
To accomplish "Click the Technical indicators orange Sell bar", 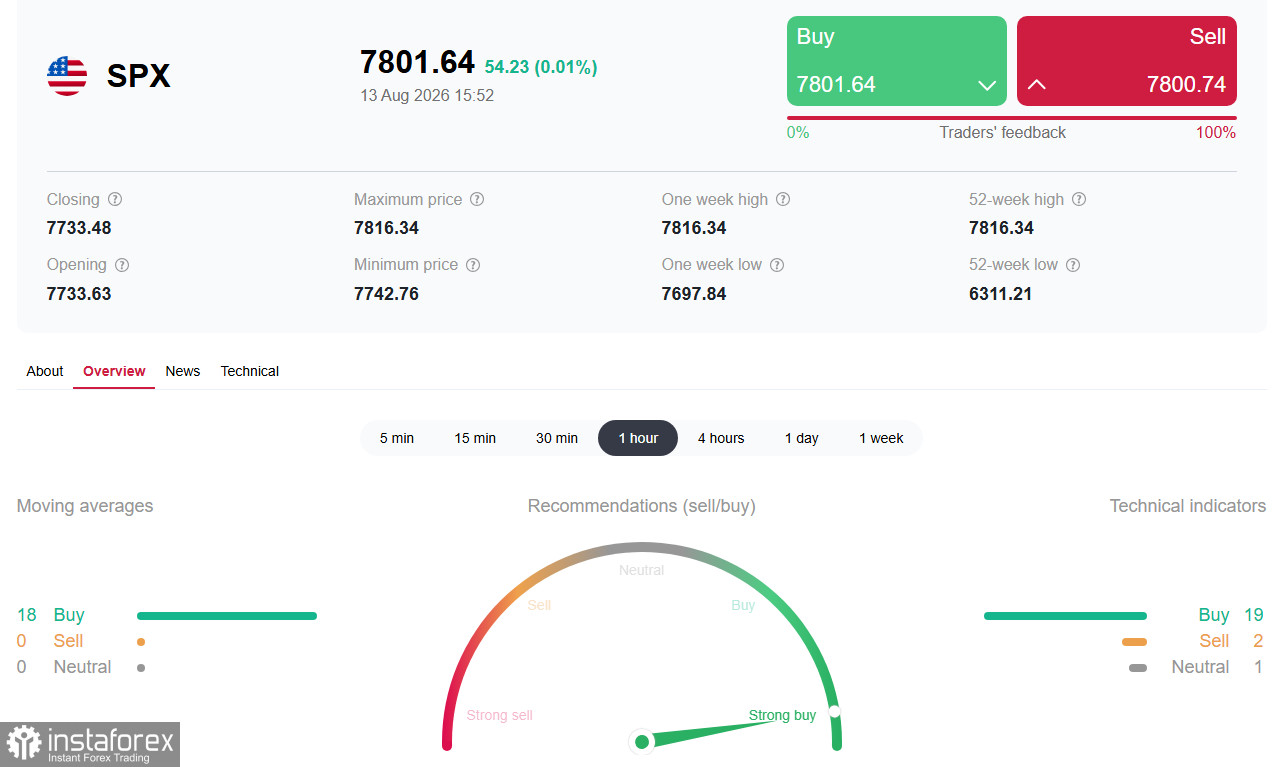I will click(1134, 642).
